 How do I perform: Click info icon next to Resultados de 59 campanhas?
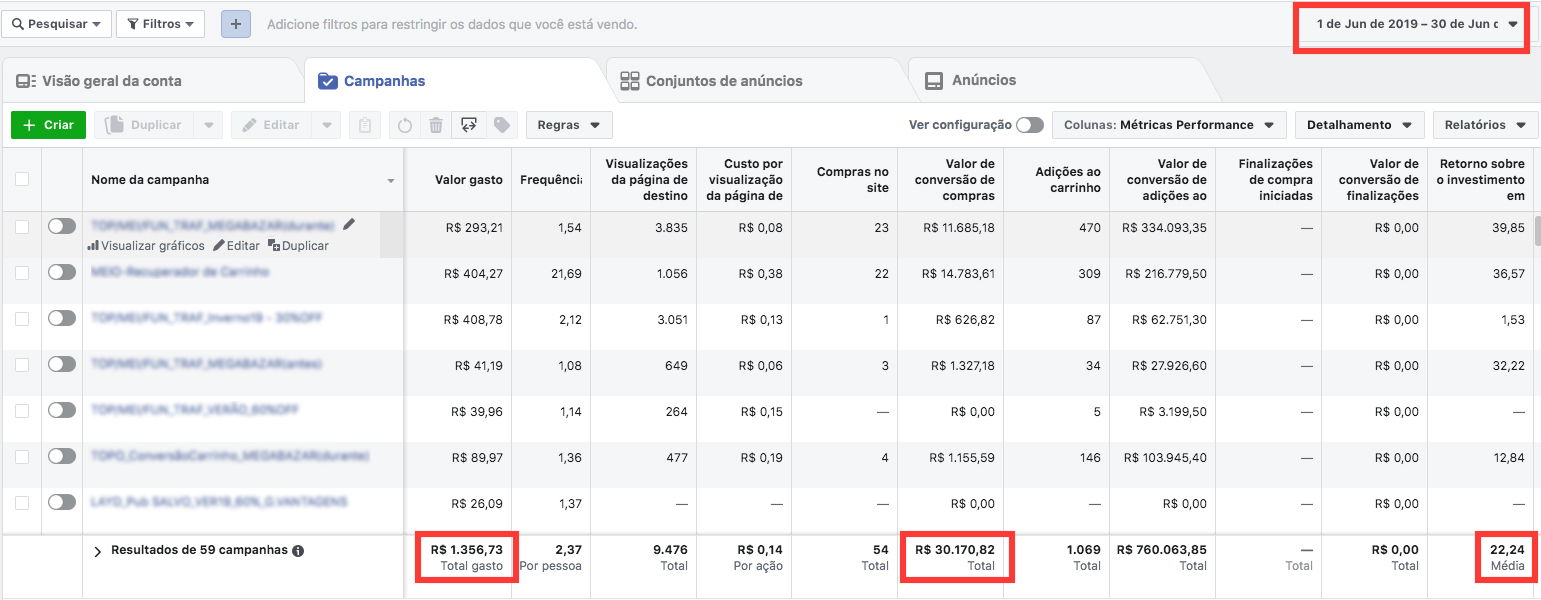click(298, 550)
